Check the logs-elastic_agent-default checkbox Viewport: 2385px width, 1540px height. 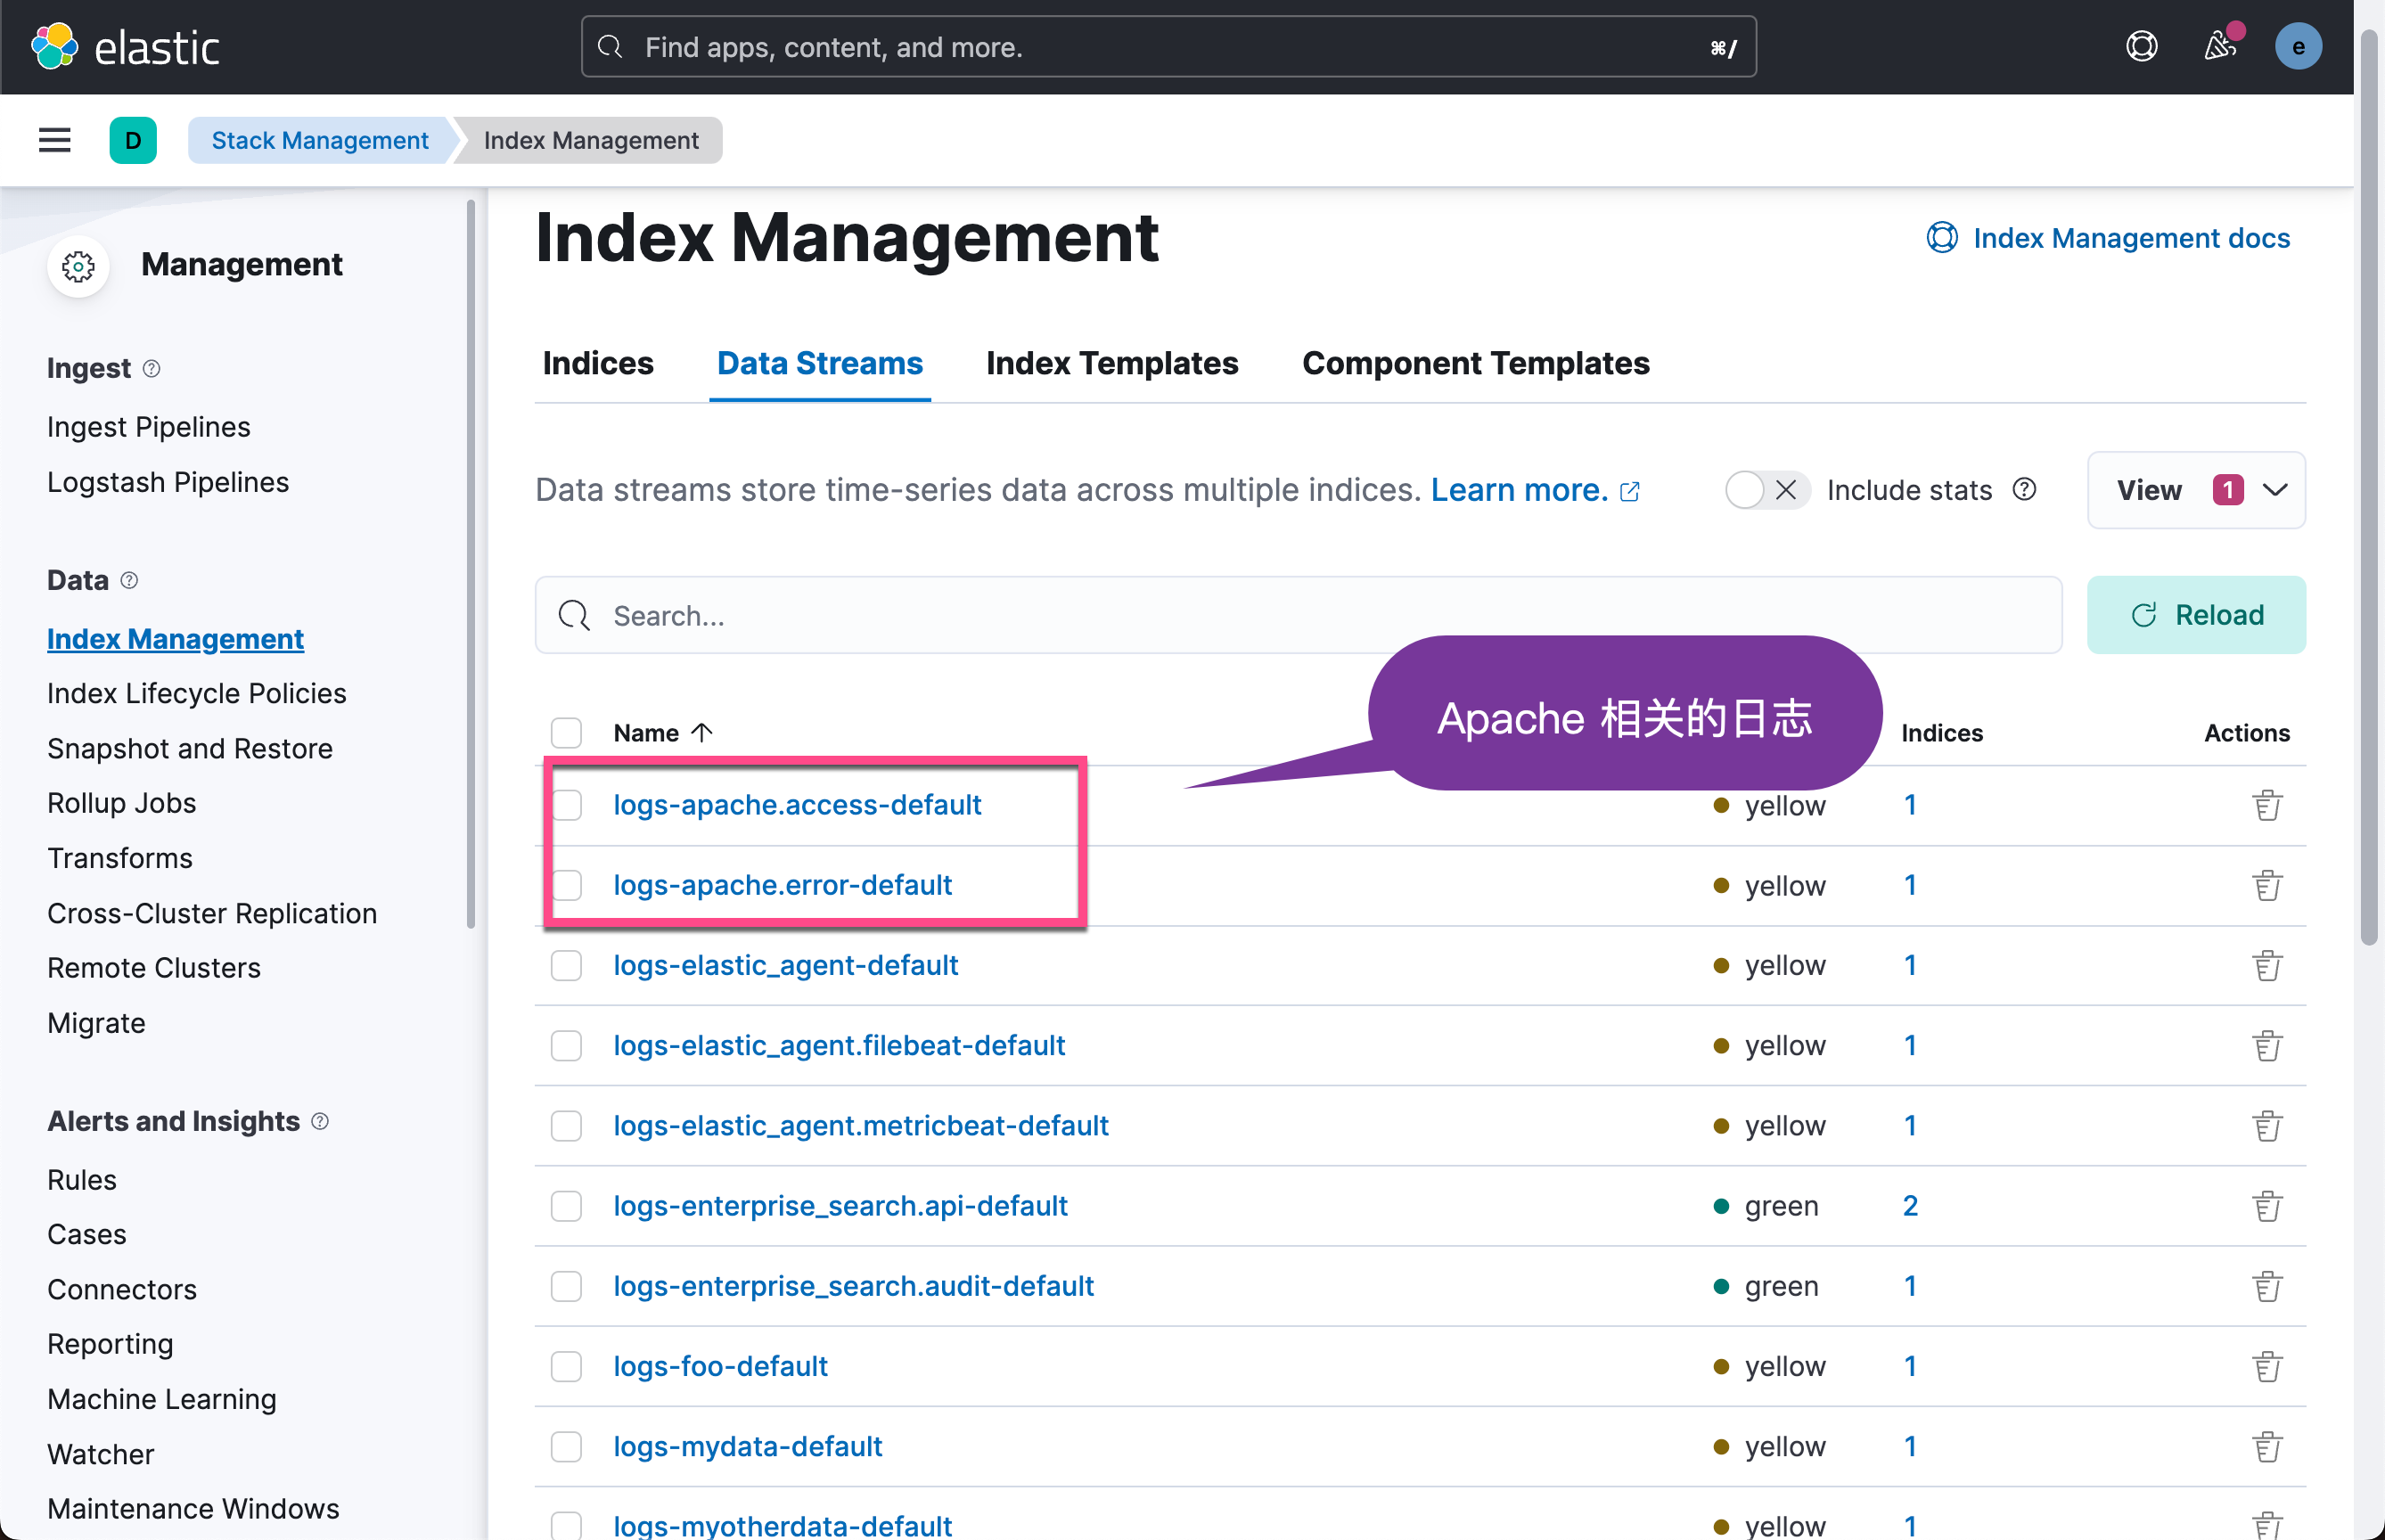pyautogui.click(x=566, y=965)
